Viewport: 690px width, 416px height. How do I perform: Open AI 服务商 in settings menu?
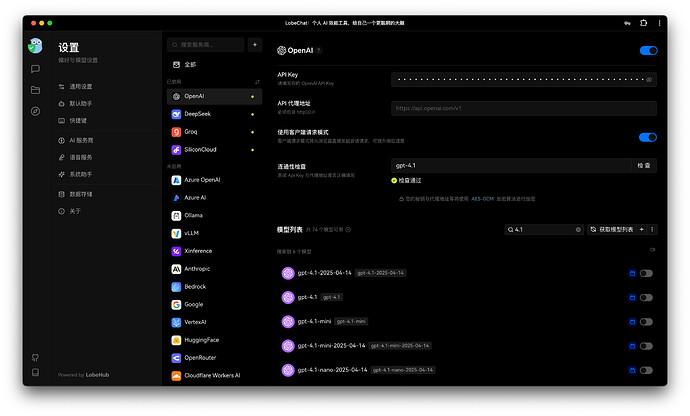[106, 140]
